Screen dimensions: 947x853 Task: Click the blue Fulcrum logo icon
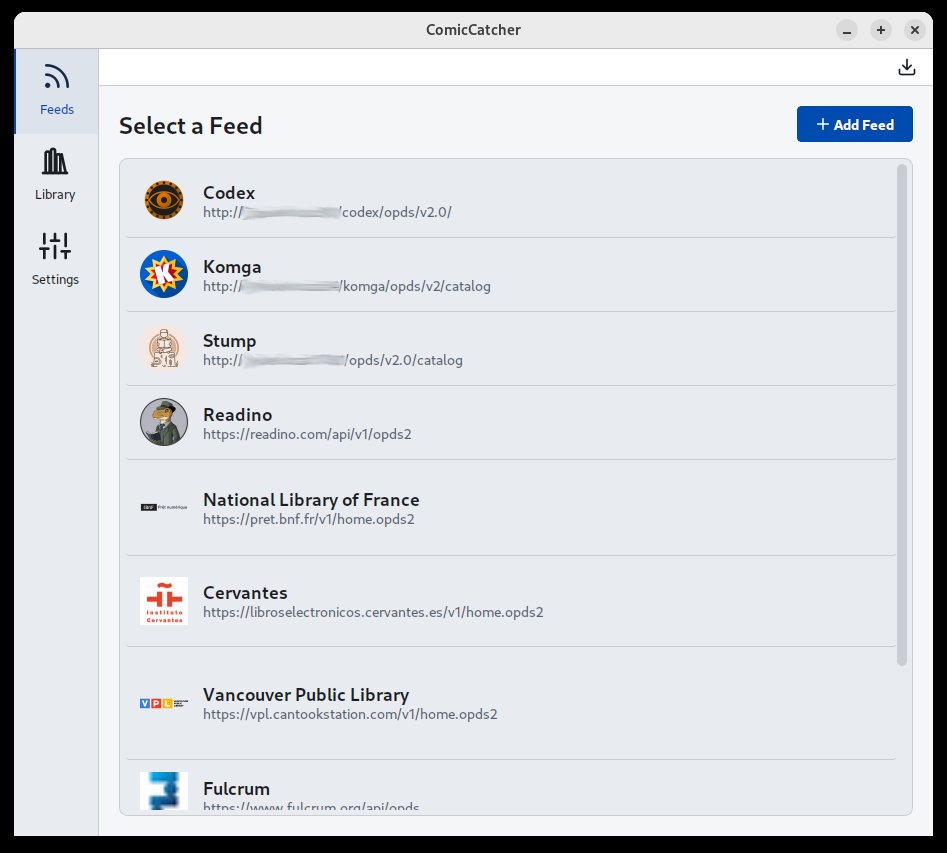[164, 790]
